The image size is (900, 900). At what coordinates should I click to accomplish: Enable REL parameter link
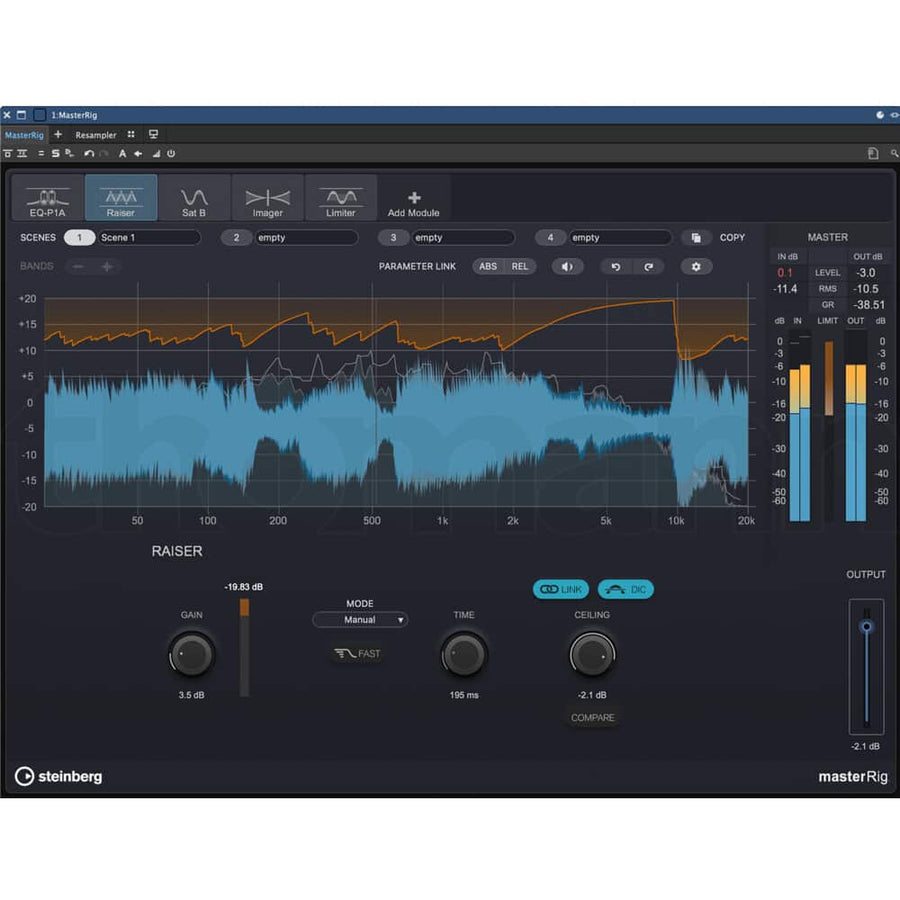pos(519,266)
